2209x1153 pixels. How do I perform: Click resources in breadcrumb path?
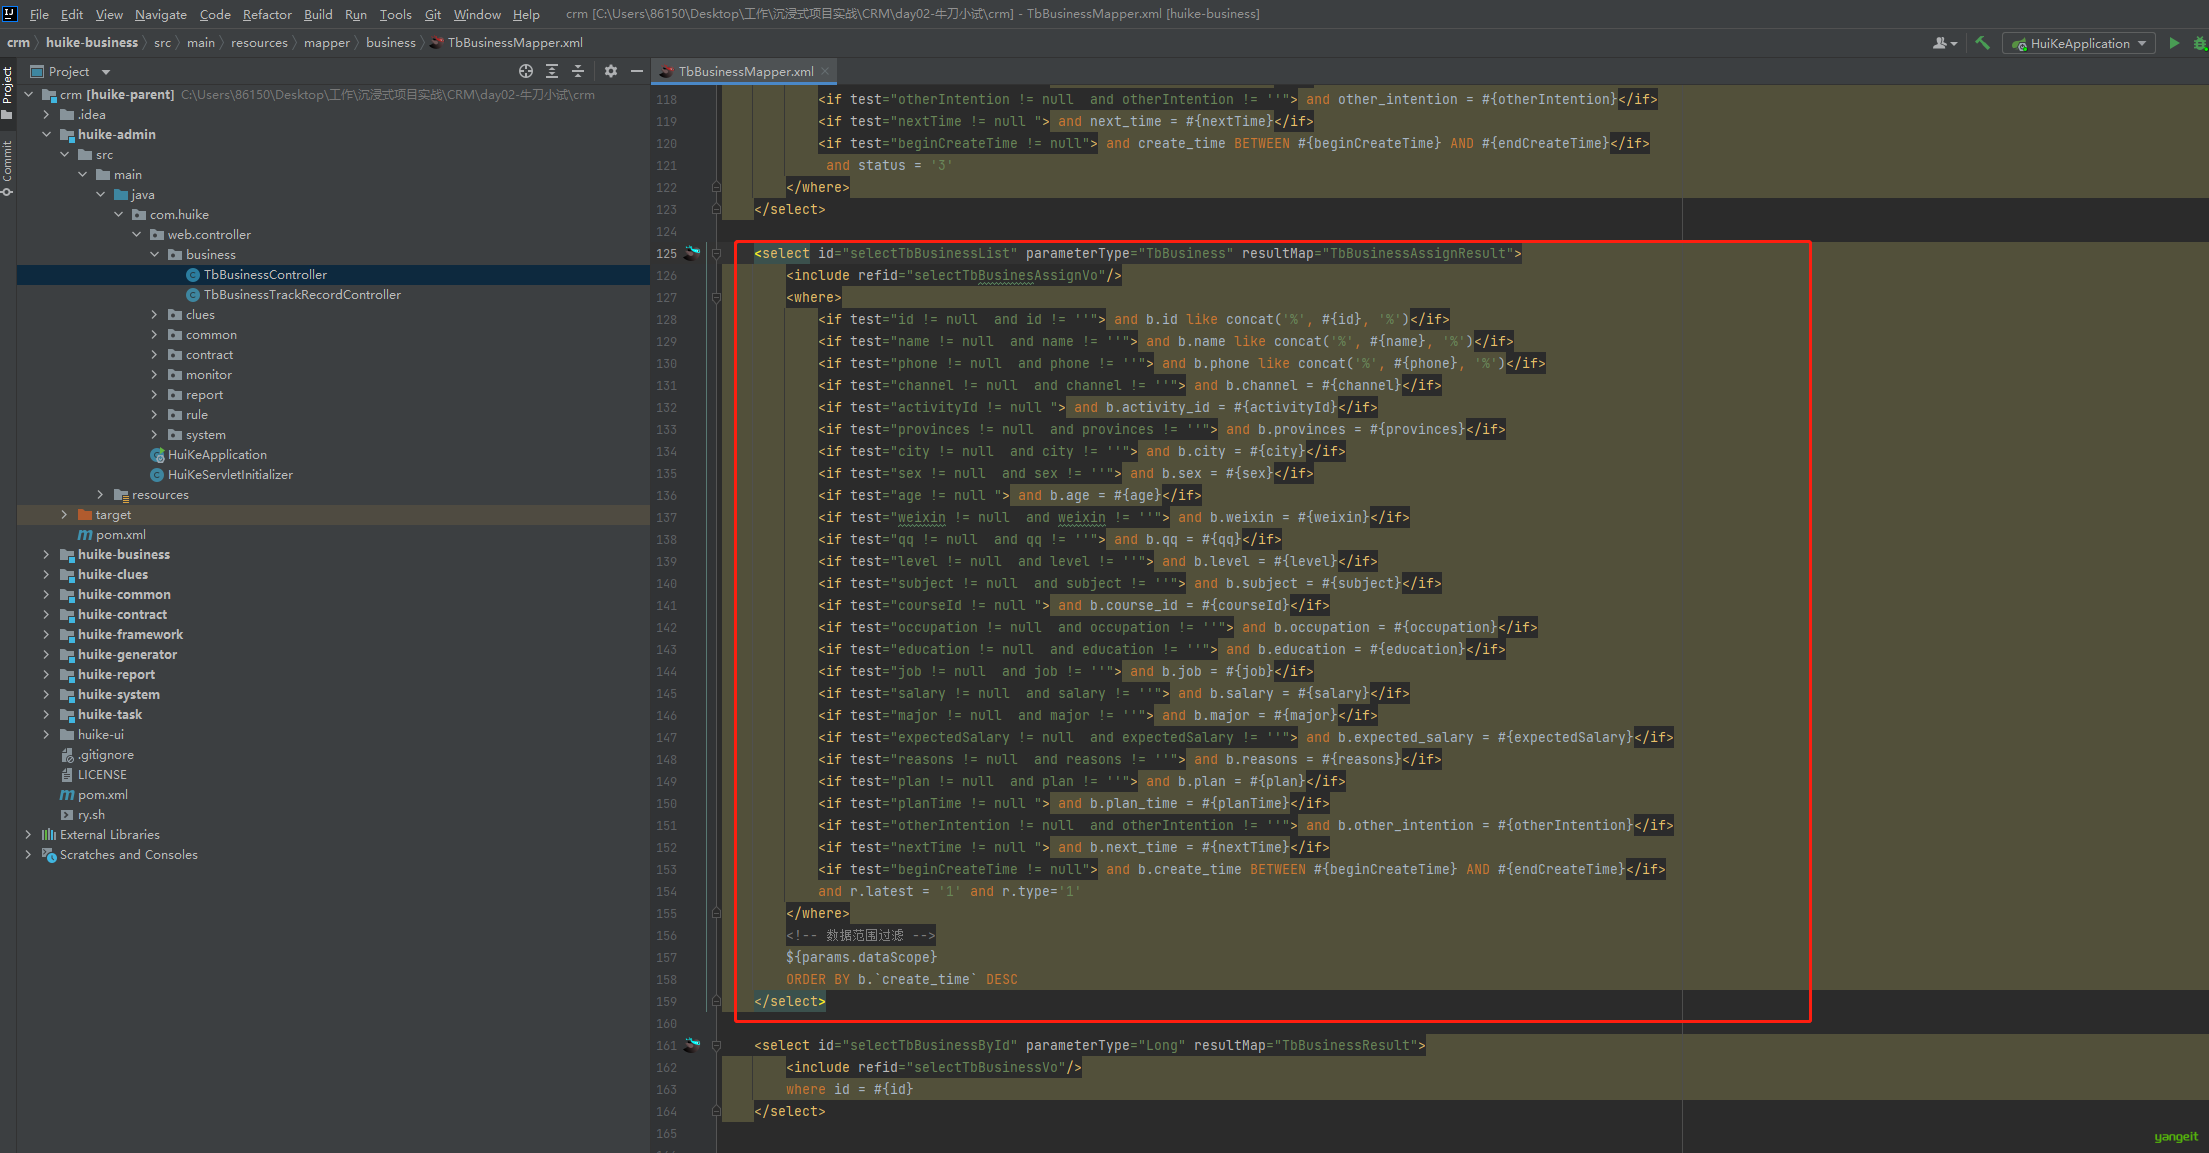259,42
